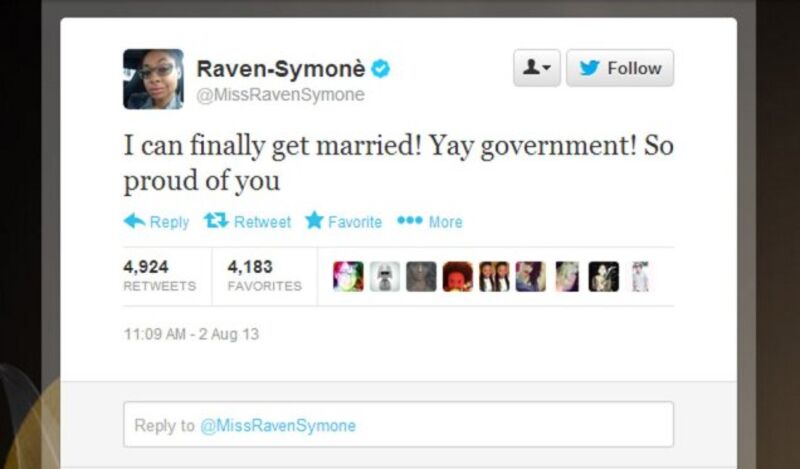Screen dimensions: 800x469
Task: Open the red afro retweeter avatar
Action: point(458,277)
